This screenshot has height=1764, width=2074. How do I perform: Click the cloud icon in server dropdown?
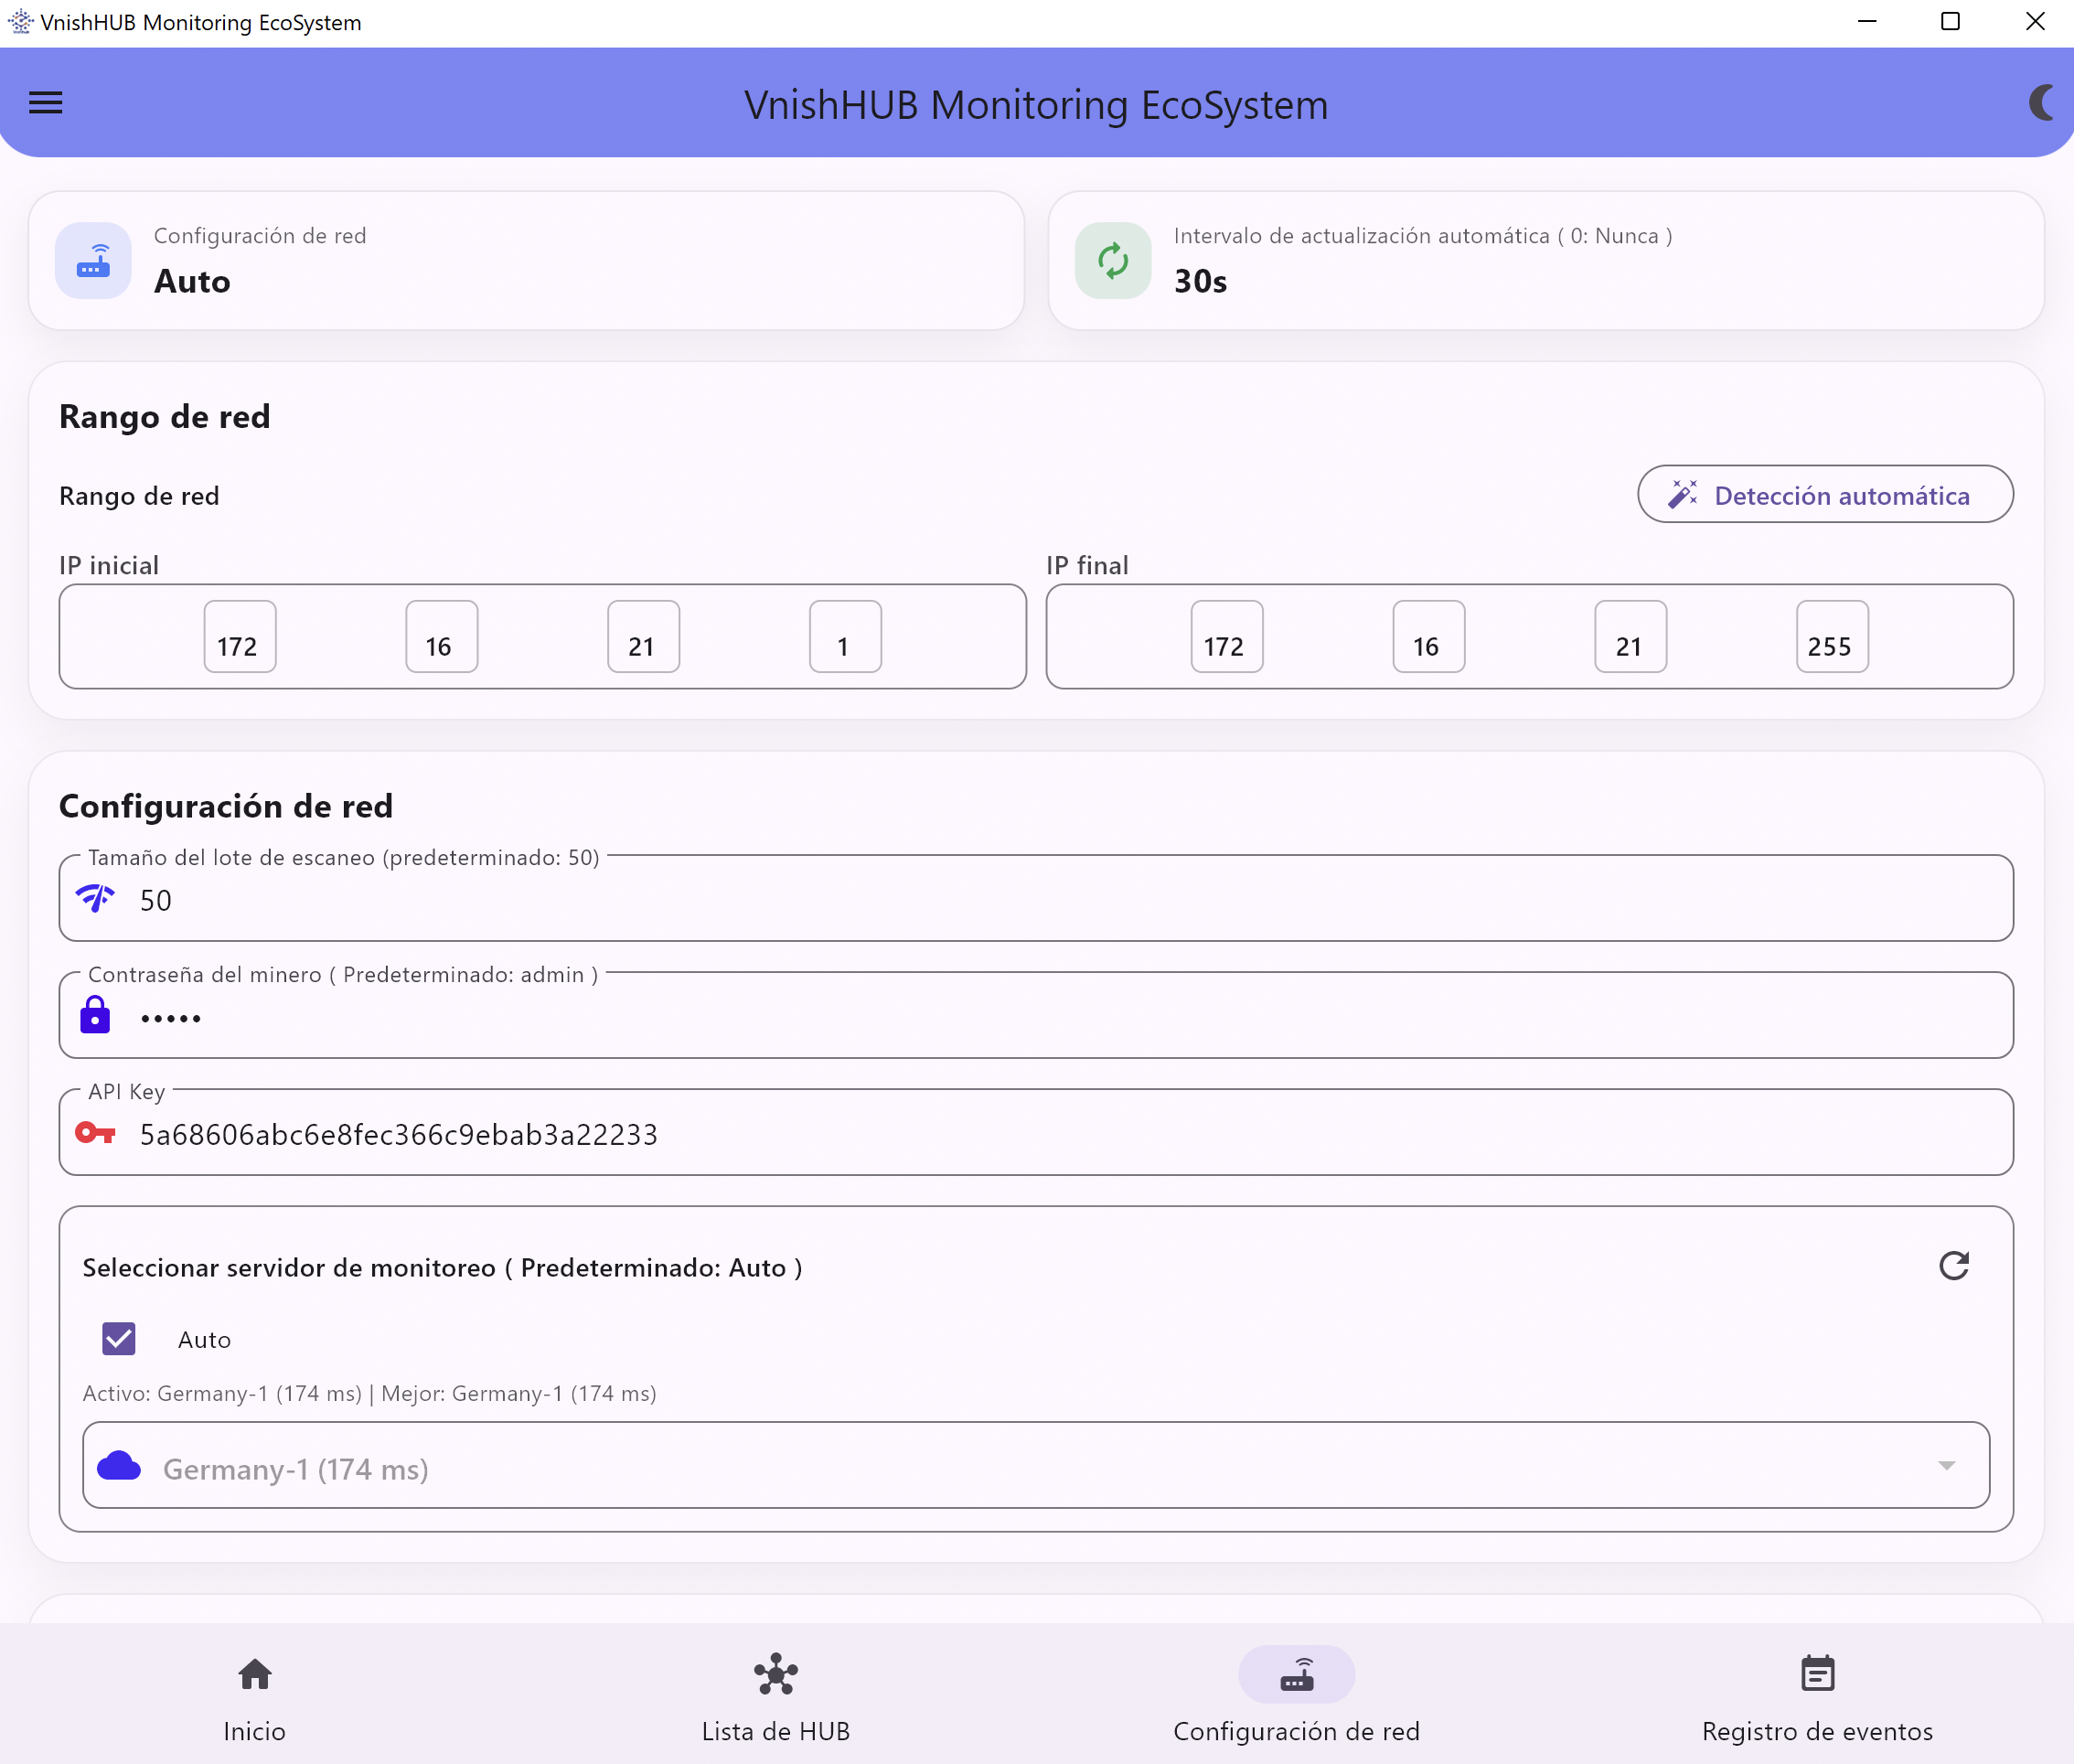coord(119,1466)
